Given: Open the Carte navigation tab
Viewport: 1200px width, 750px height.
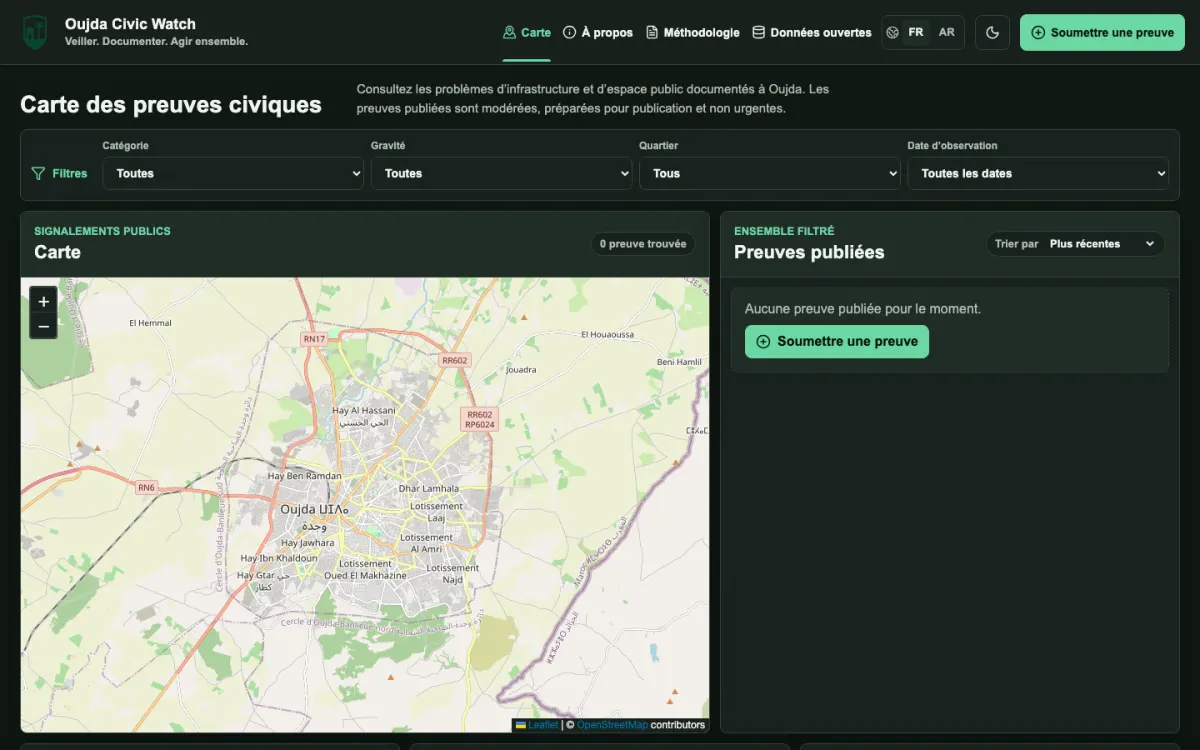Looking at the screenshot, I should coord(527,32).
